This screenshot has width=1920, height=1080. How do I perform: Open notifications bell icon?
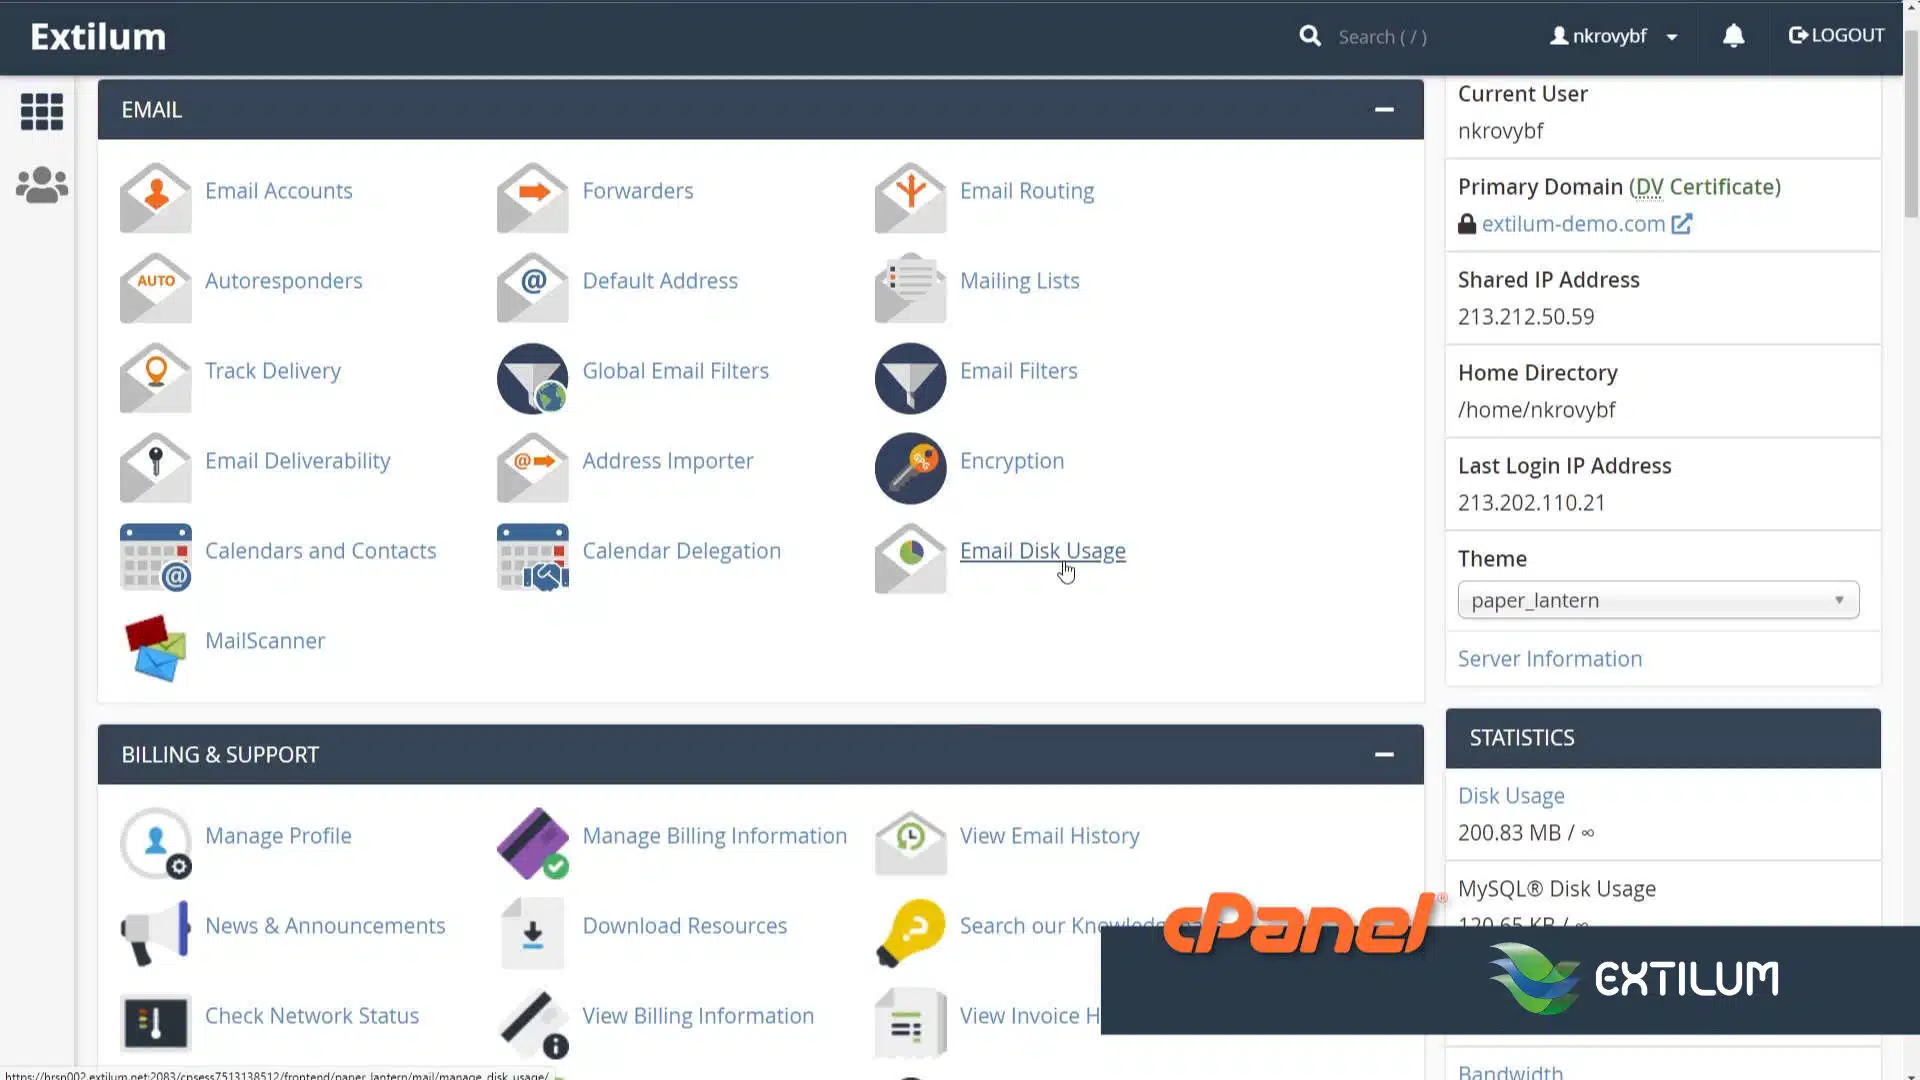tap(1733, 36)
